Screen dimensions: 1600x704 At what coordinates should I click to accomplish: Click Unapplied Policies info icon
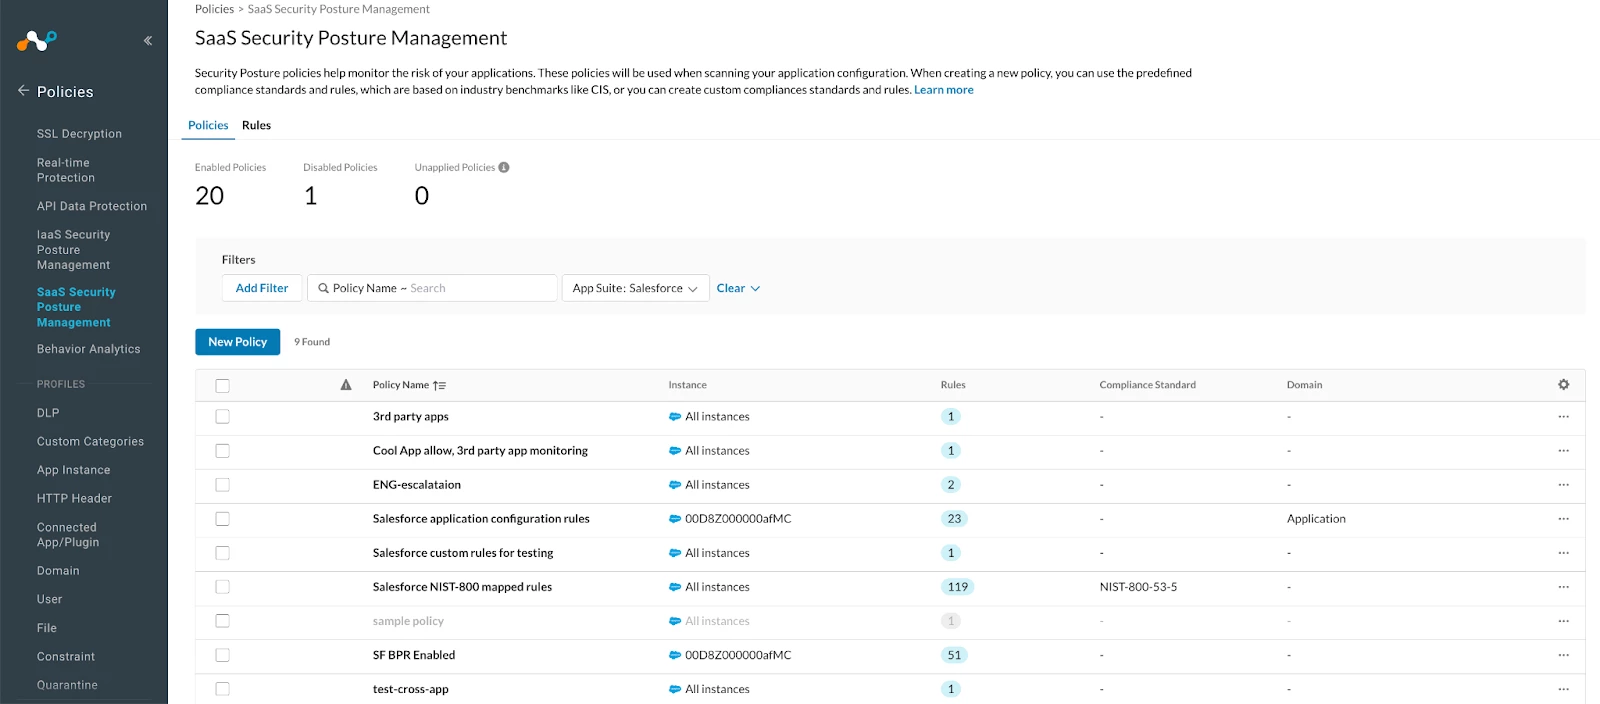504,167
